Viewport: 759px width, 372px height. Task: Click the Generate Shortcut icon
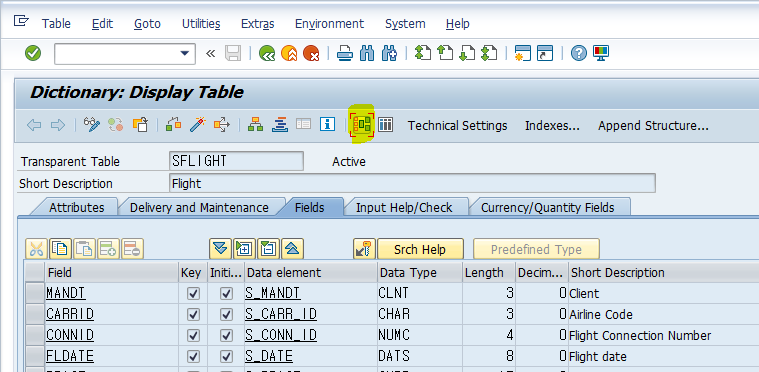[545, 53]
